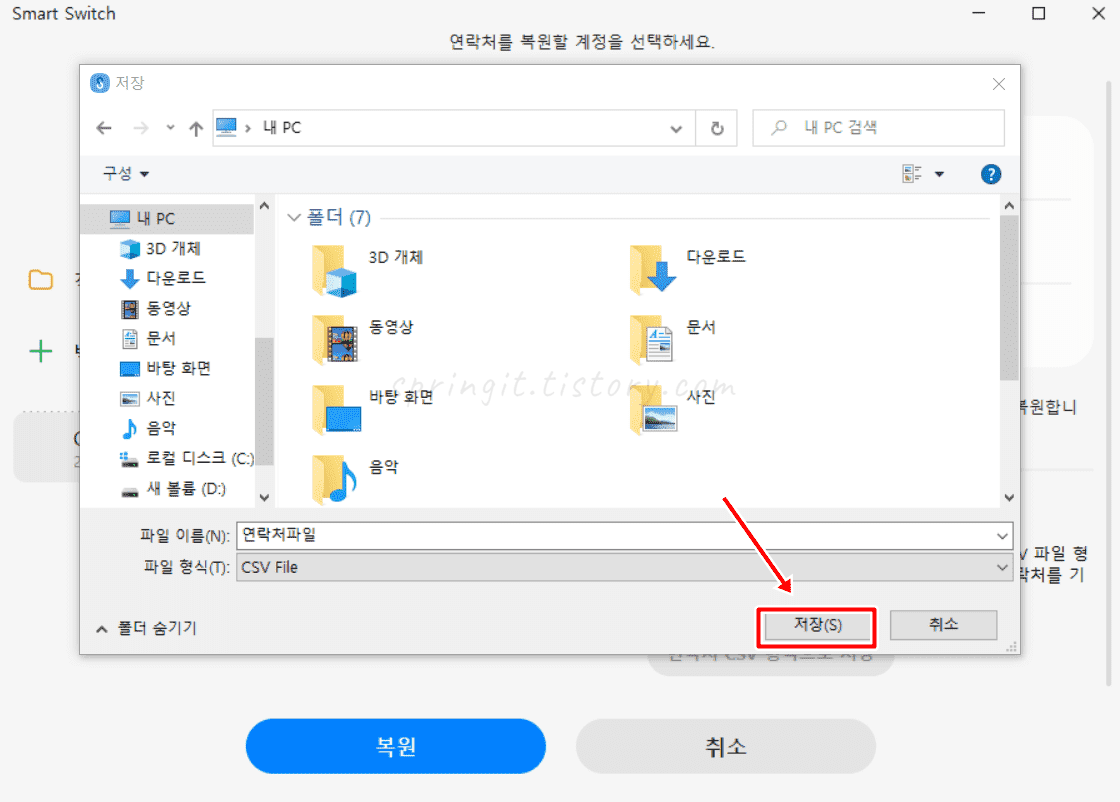Viewport: 1120px width, 802px height.
Task: Click the 사진 folder icon in file list
Action: pyautogui.click(x=653, y=409)
